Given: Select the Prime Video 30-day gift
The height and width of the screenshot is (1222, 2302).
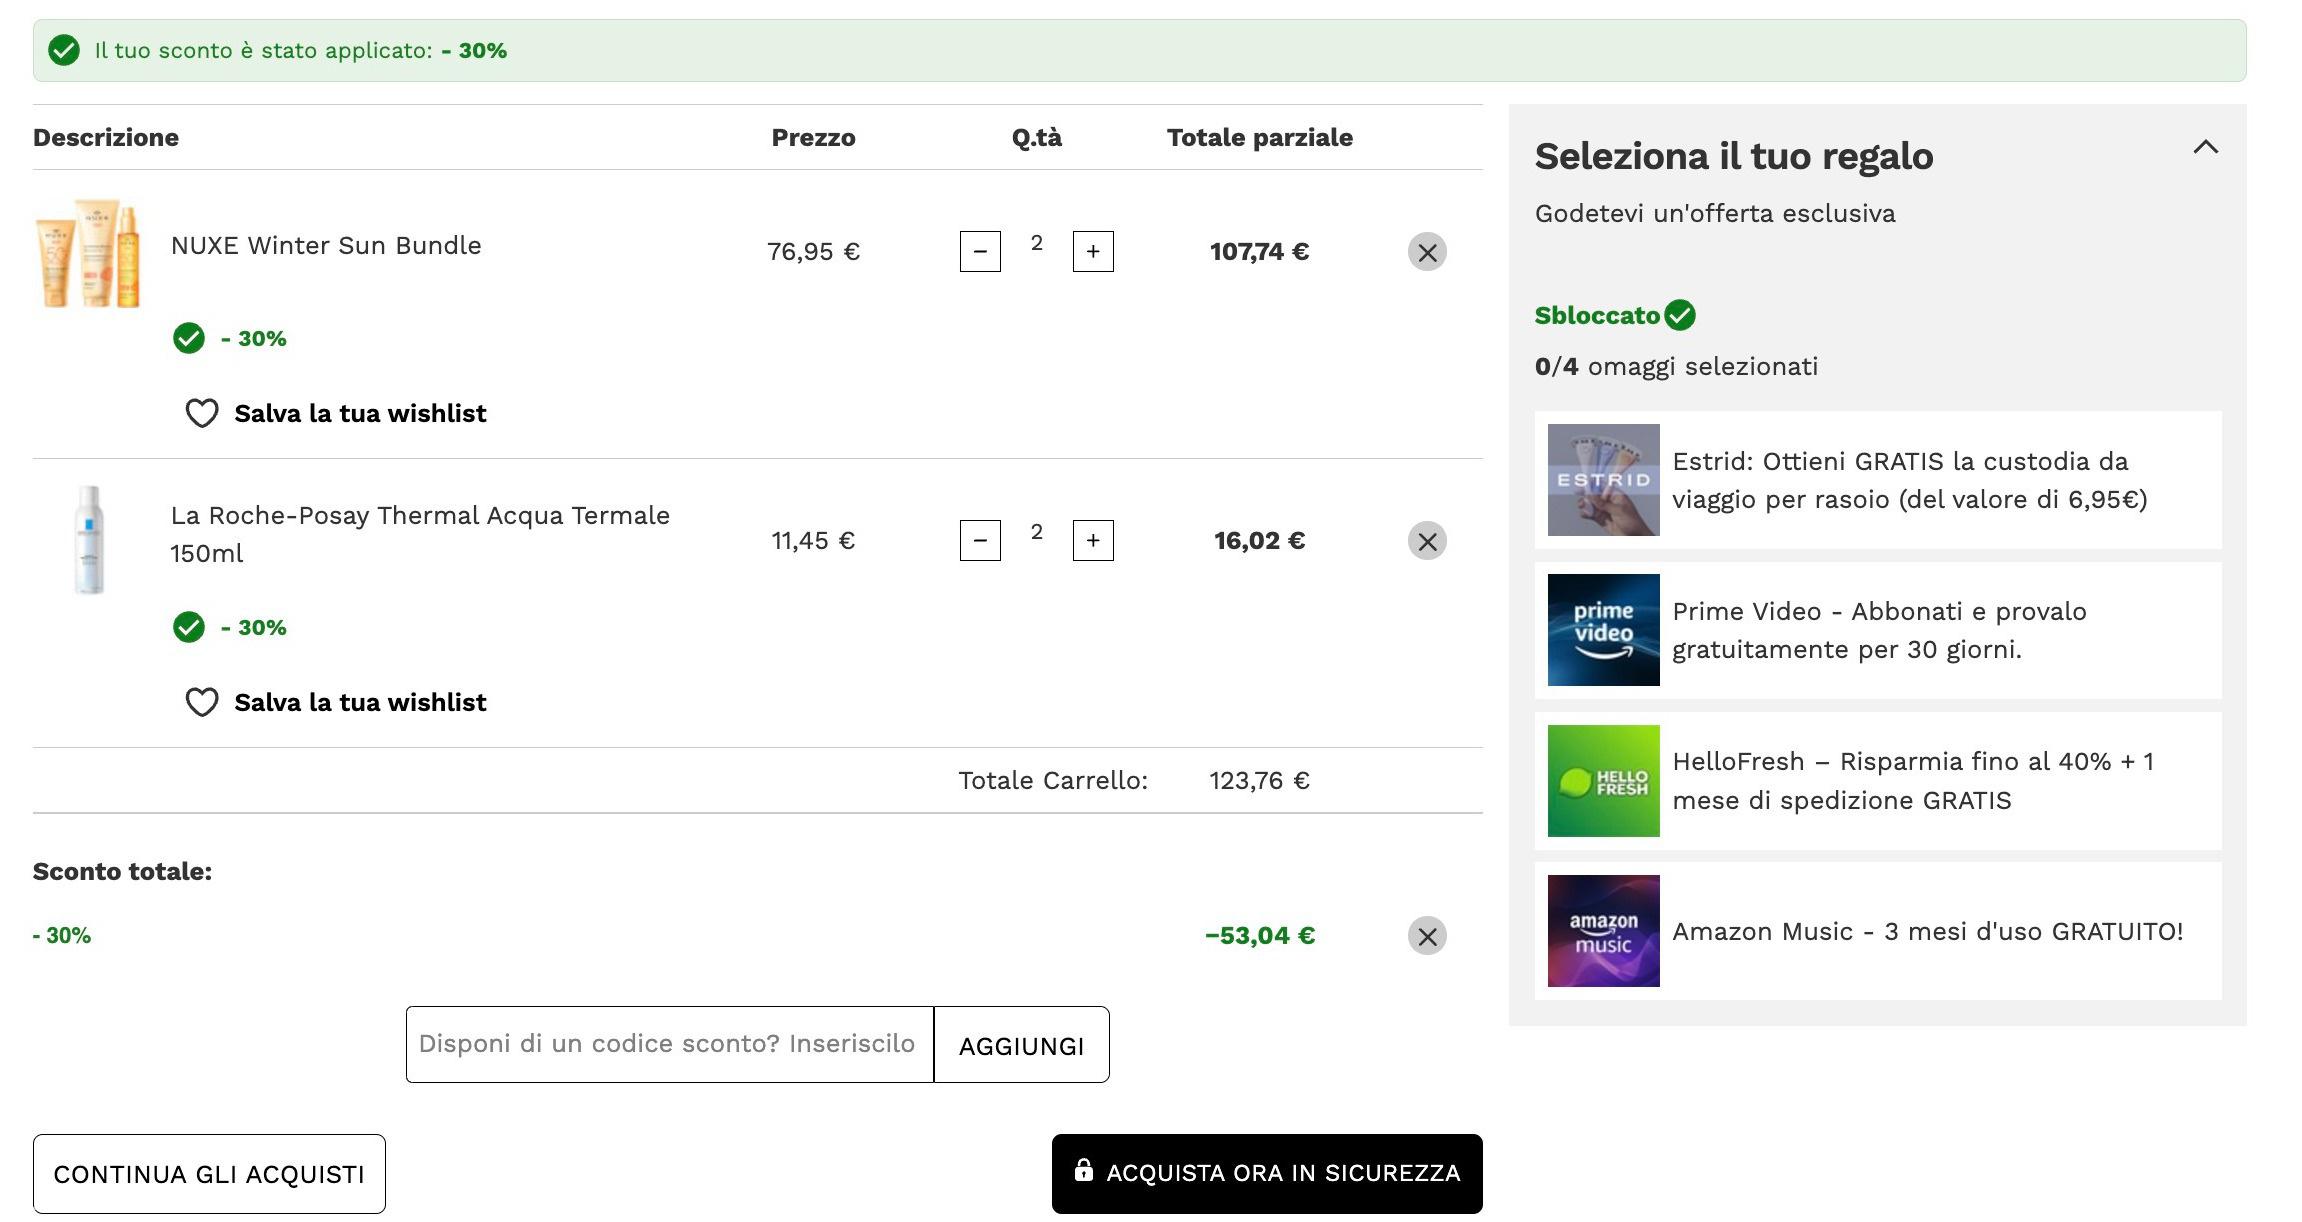Looking at the screenshot, I should 1878,630.
